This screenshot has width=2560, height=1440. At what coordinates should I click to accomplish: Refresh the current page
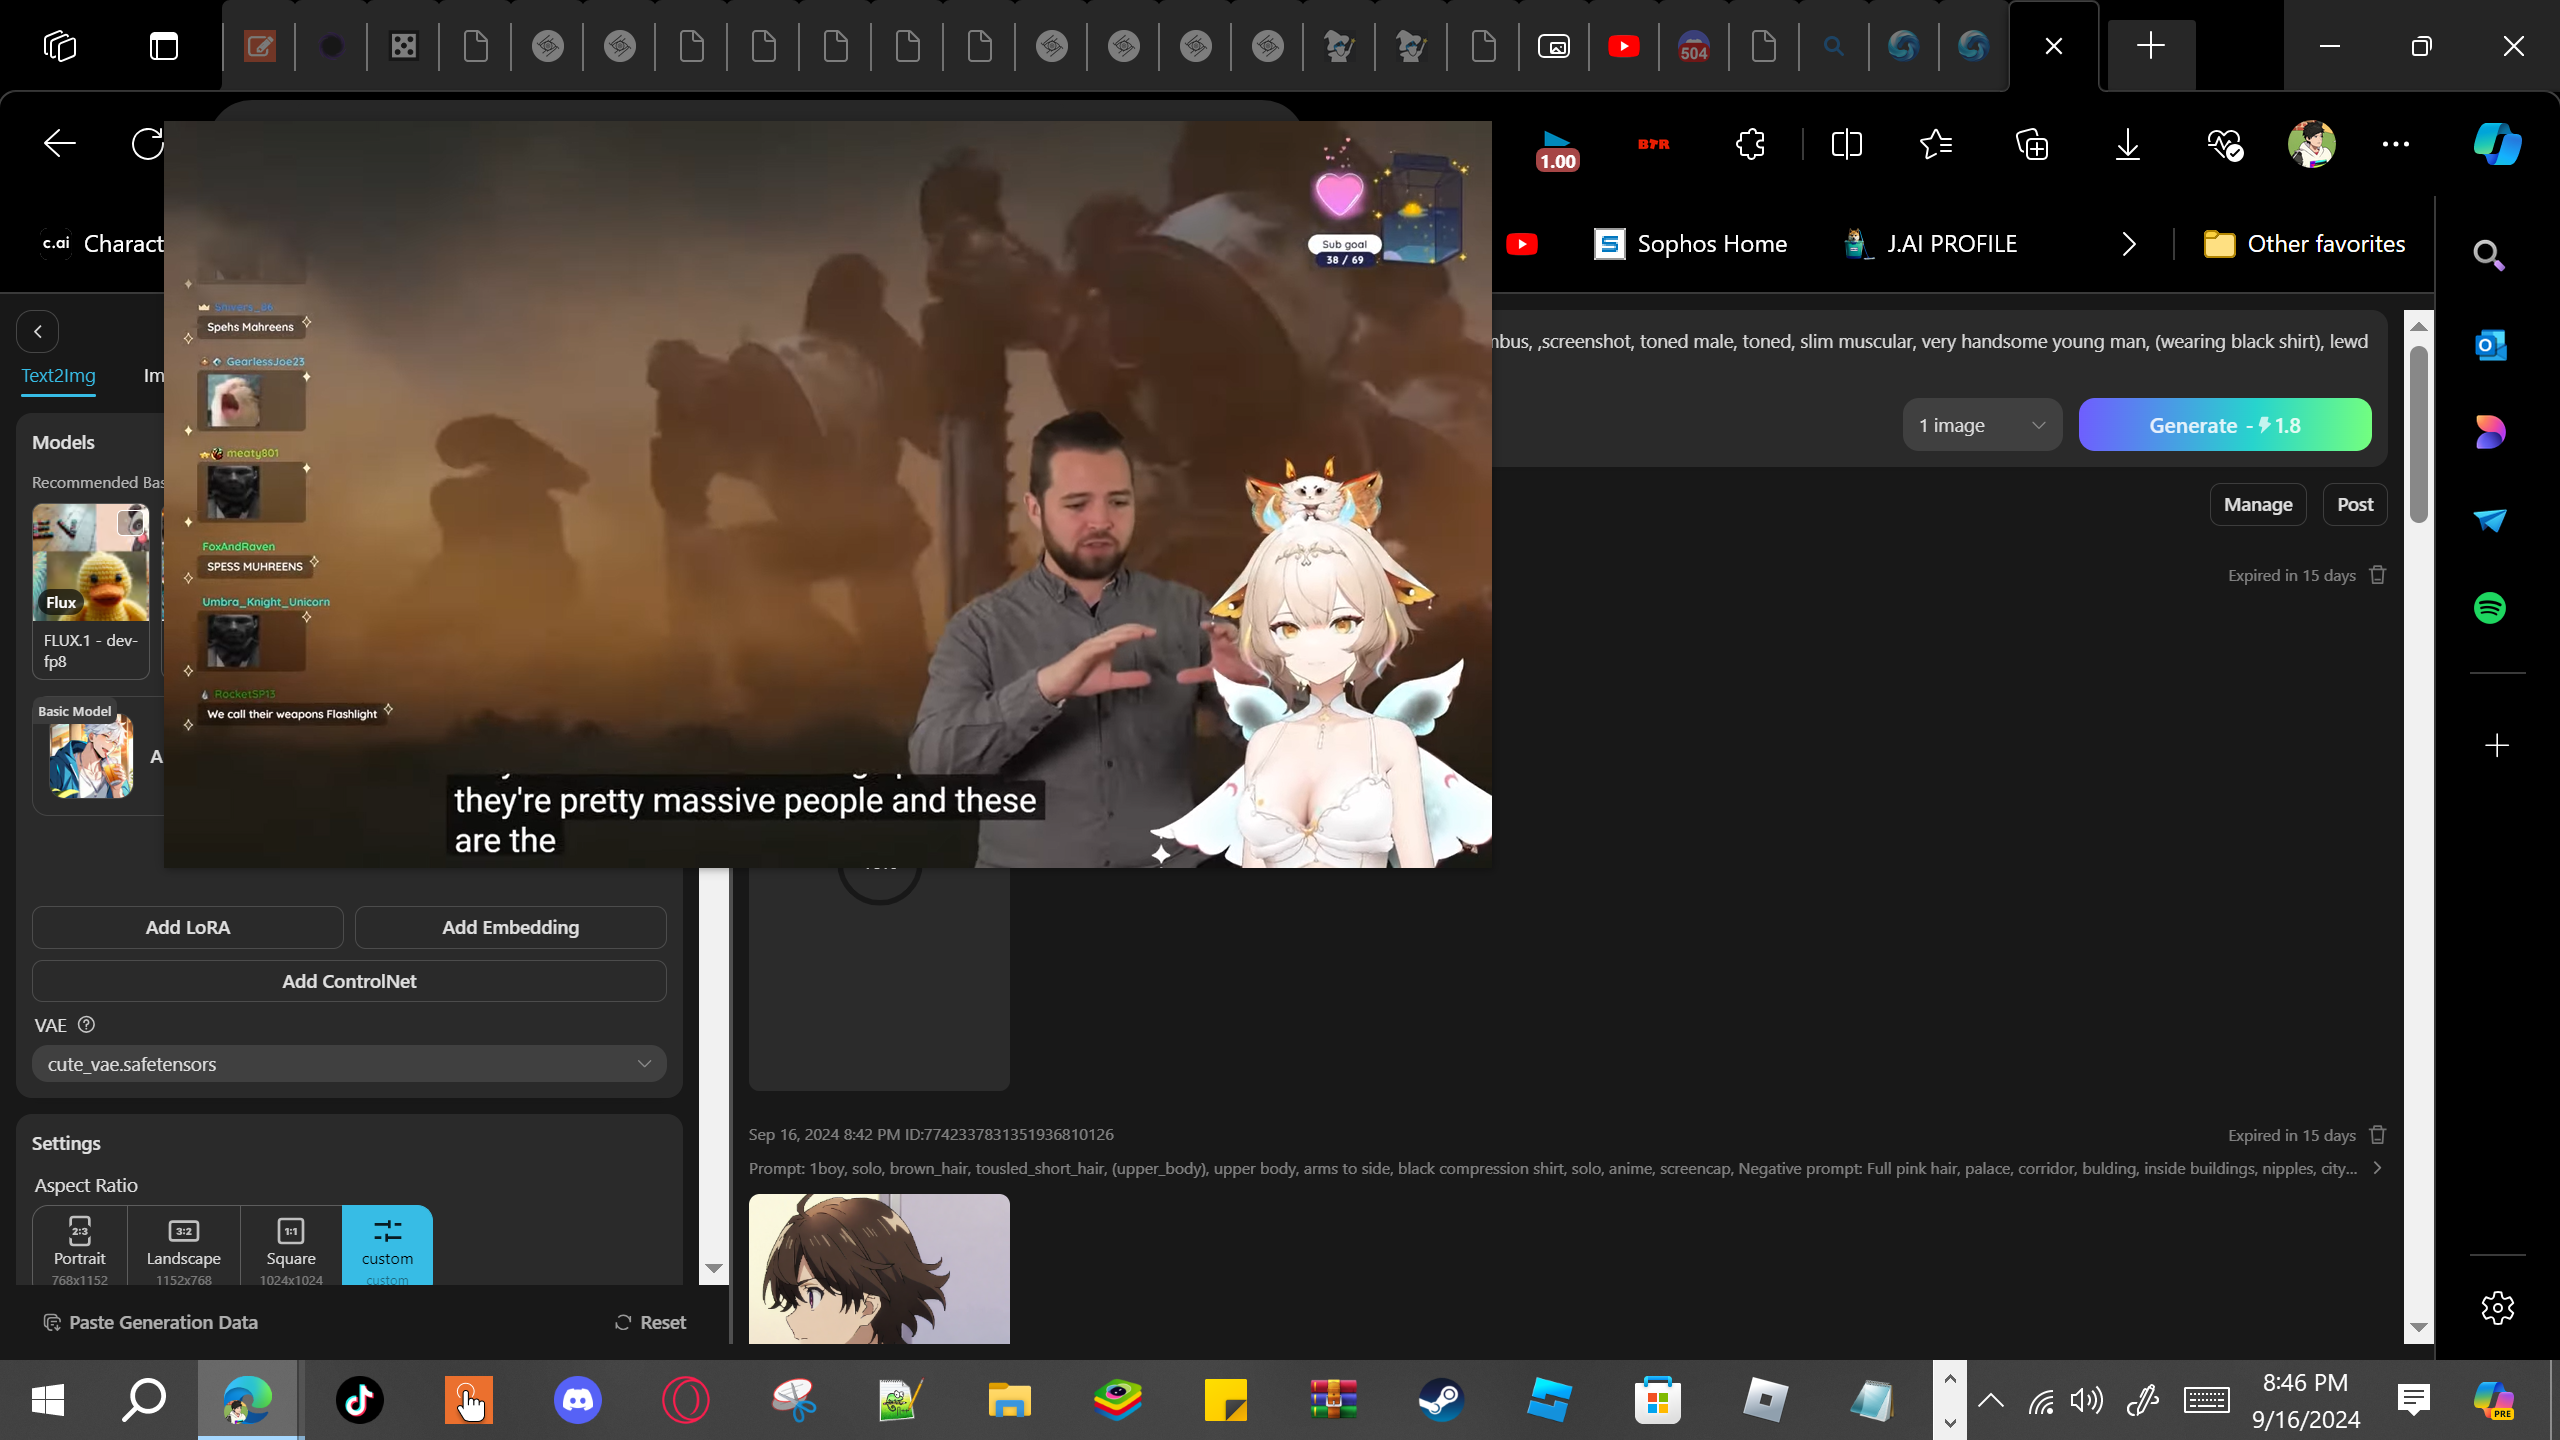point(147,144)
